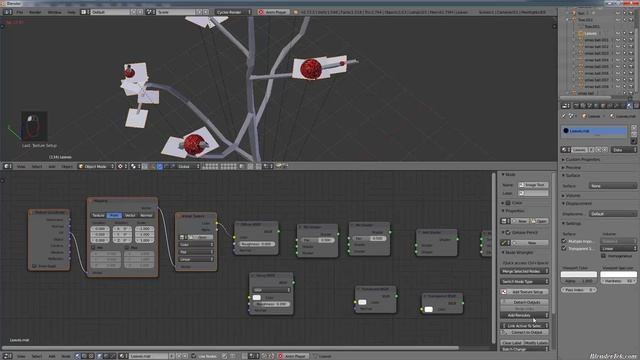Click the add material slot plus icon

pos(634,128)
